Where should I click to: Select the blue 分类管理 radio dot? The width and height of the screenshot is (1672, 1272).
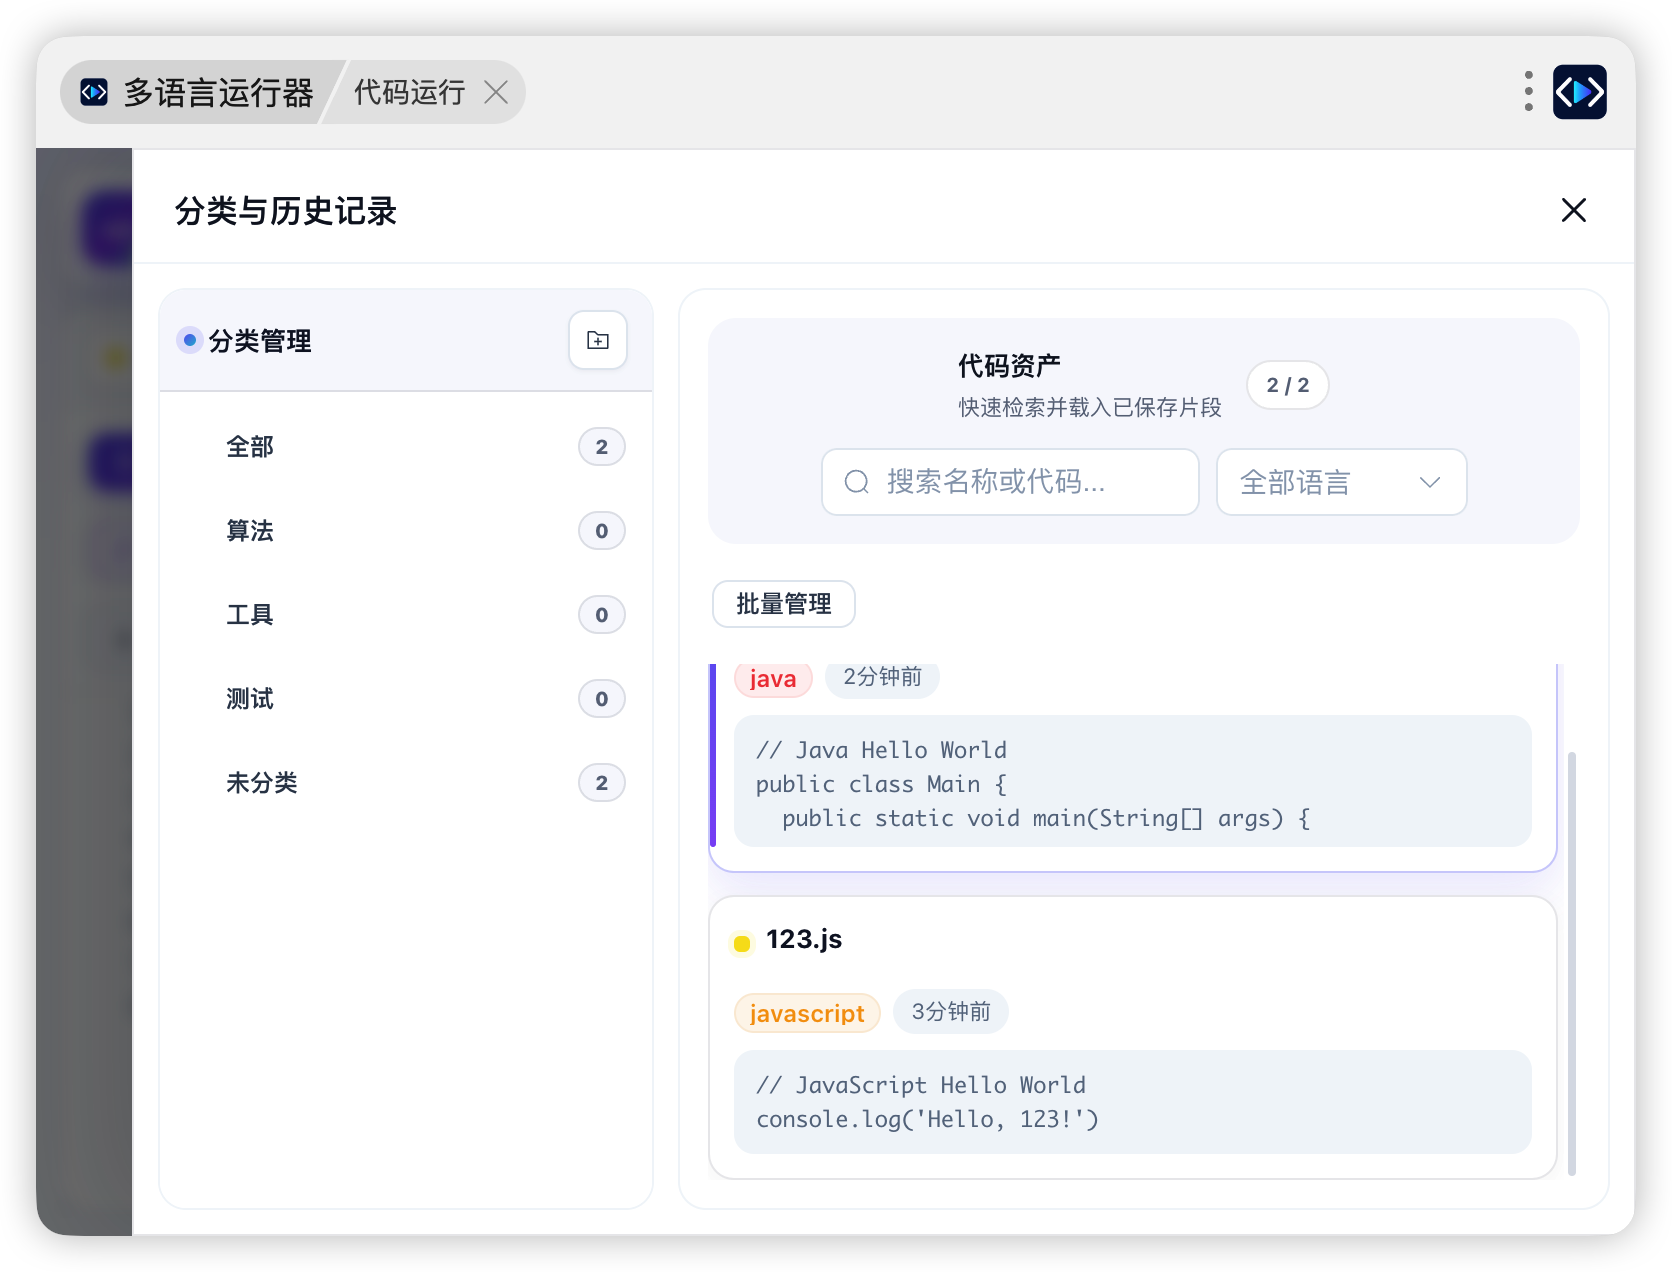click(x=189, y=340)
